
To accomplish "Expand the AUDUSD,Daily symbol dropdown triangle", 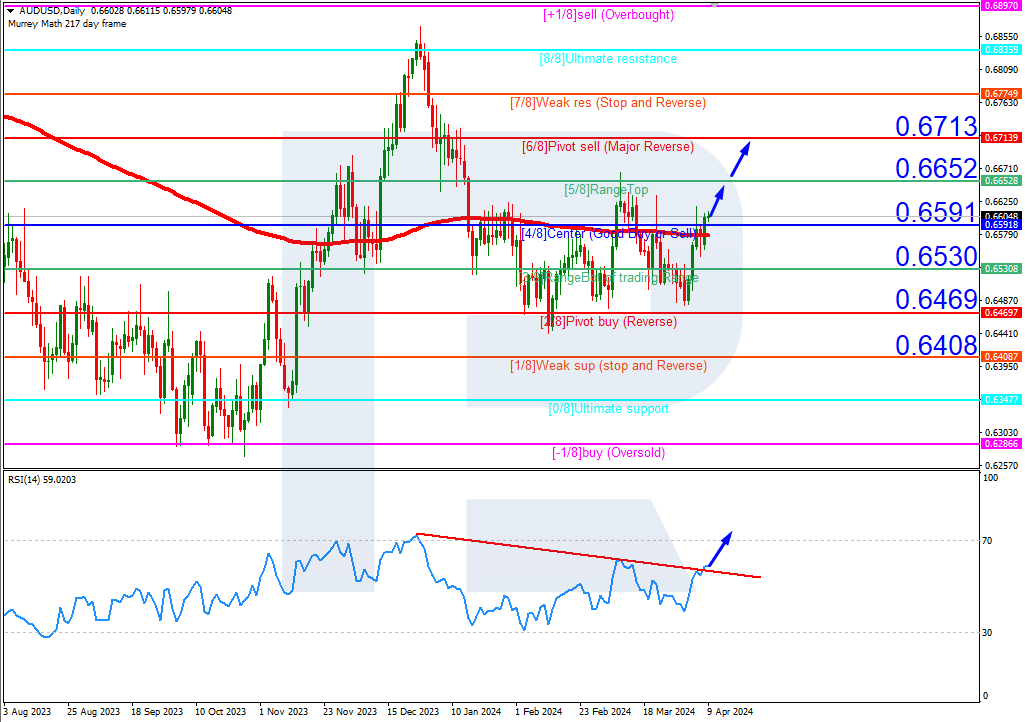I will pyautogui.click(x=8, y=8).
